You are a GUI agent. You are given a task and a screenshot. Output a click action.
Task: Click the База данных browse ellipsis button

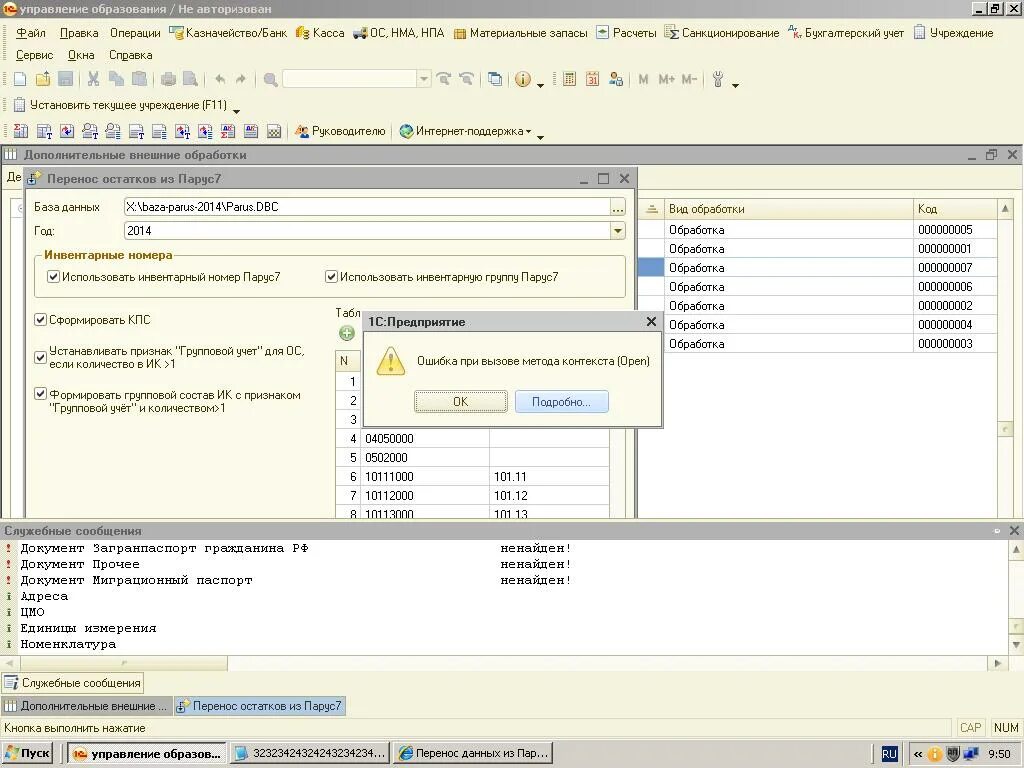point(617,208)
